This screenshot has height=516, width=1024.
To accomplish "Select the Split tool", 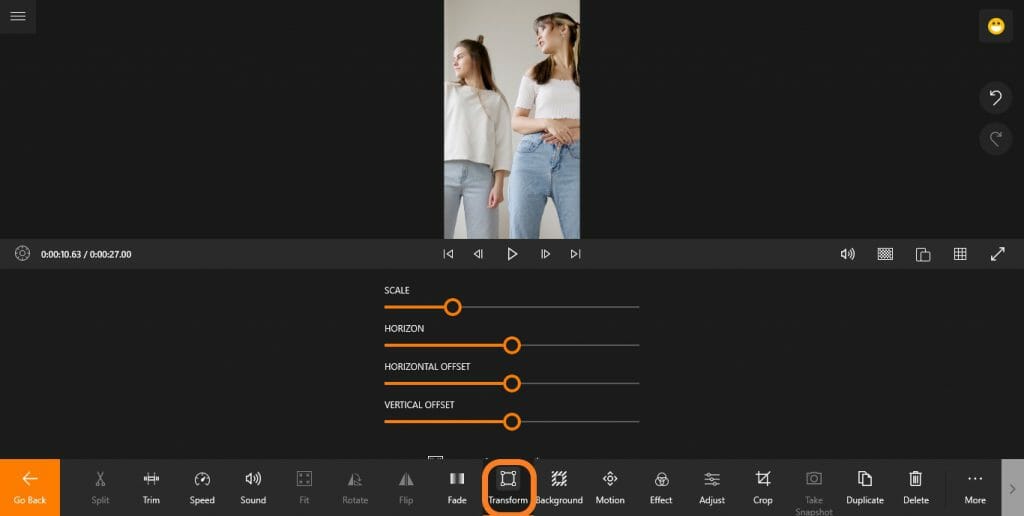I will pyautogui.click(x=100, y=488).
